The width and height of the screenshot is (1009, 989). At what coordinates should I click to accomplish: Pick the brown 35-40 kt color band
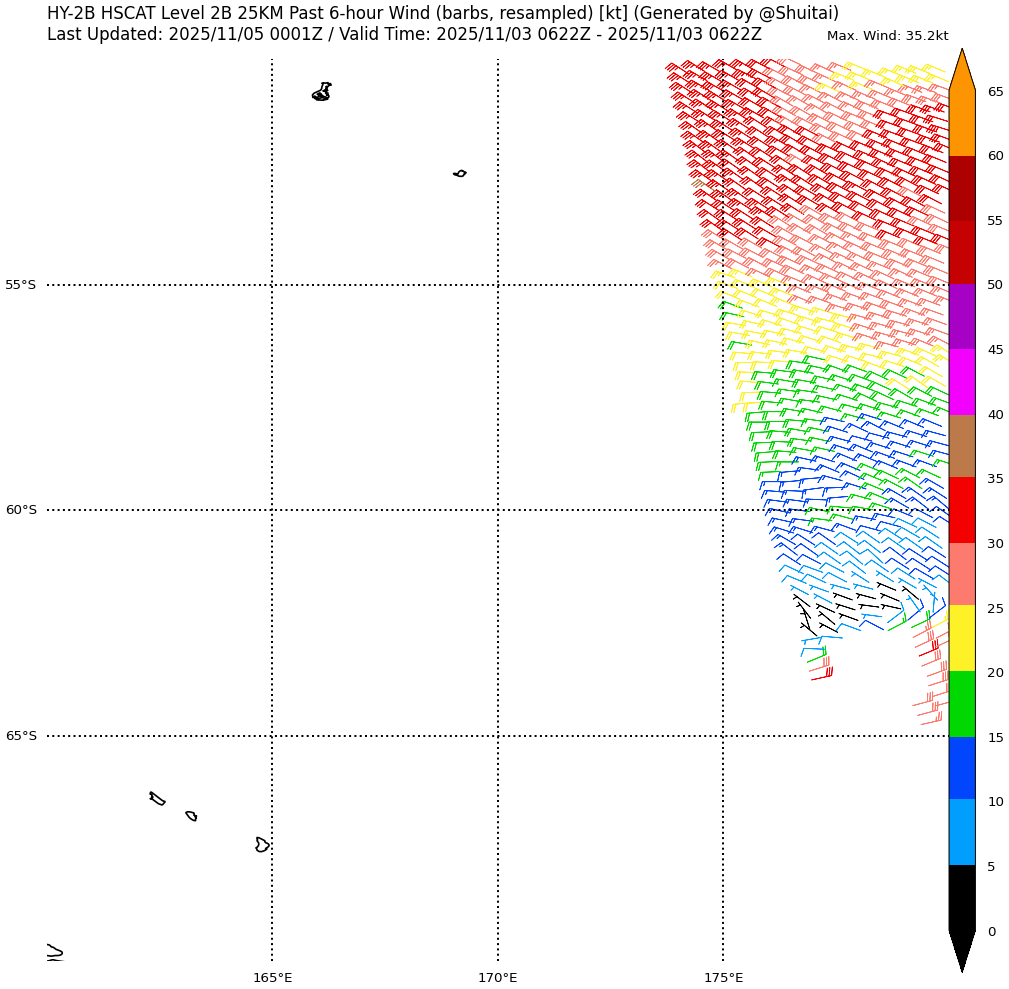tap(961, 446)
